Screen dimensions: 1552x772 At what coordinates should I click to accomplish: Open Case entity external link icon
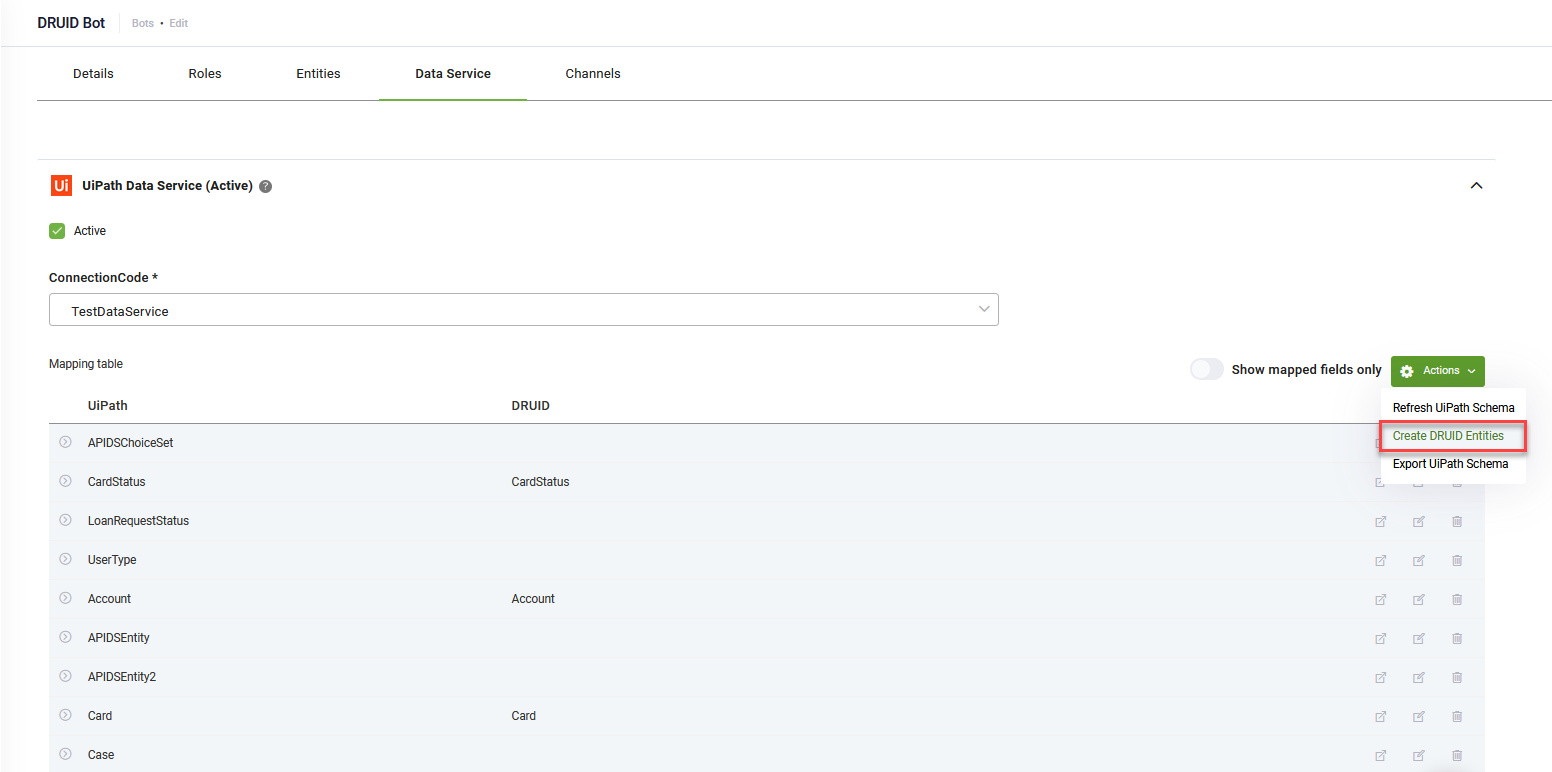coord(1381,755)
